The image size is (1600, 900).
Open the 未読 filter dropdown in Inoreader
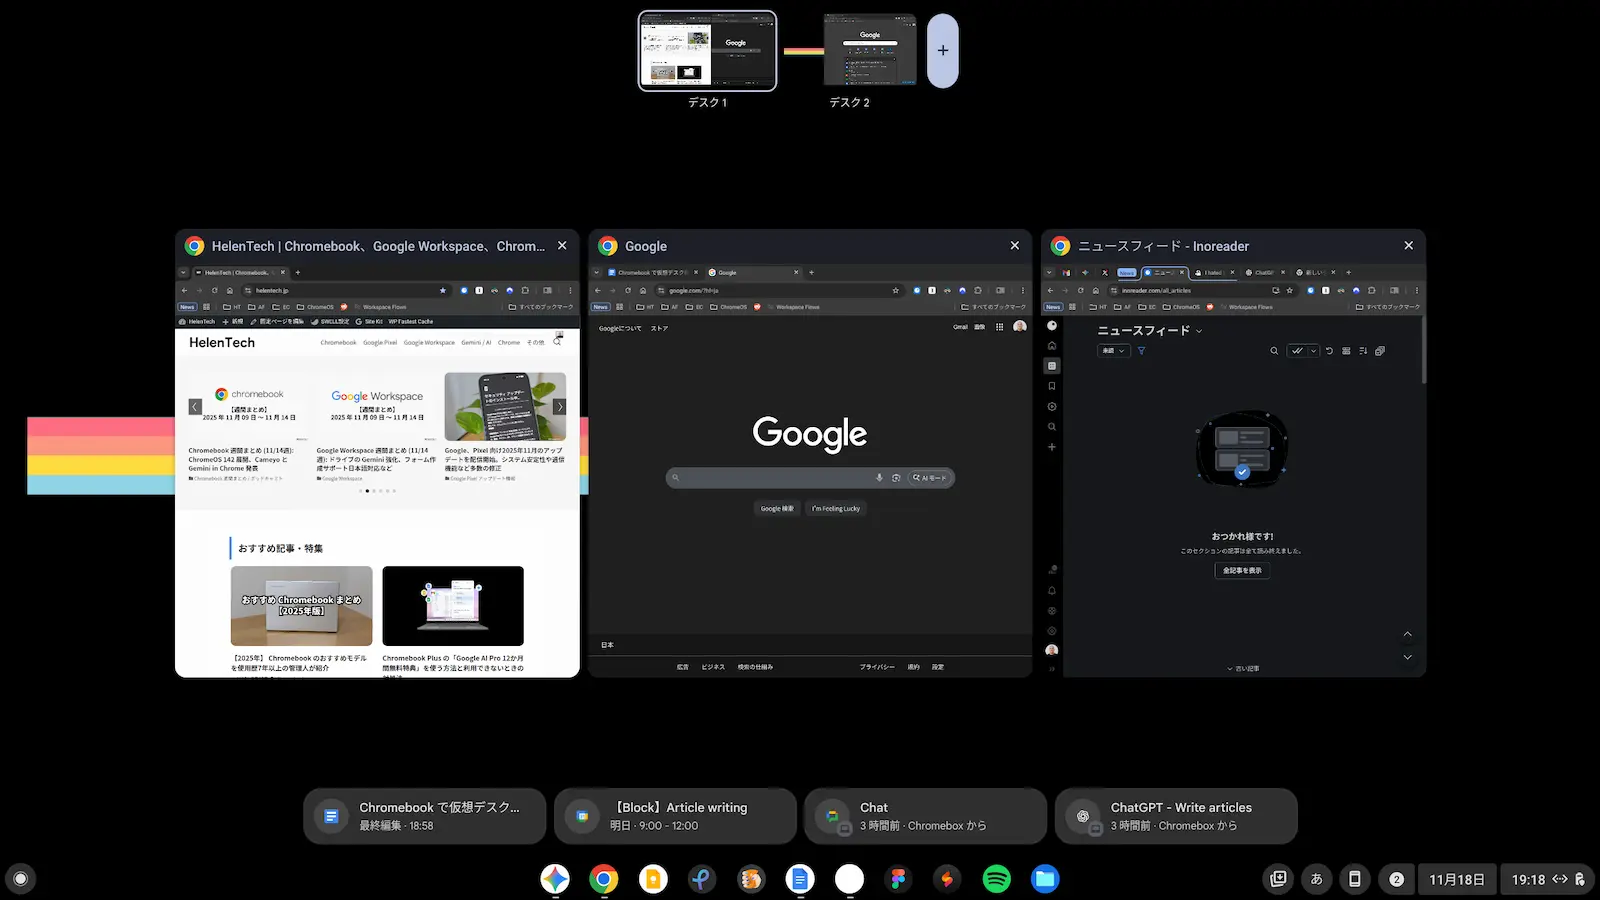[x=1114, y=351]
